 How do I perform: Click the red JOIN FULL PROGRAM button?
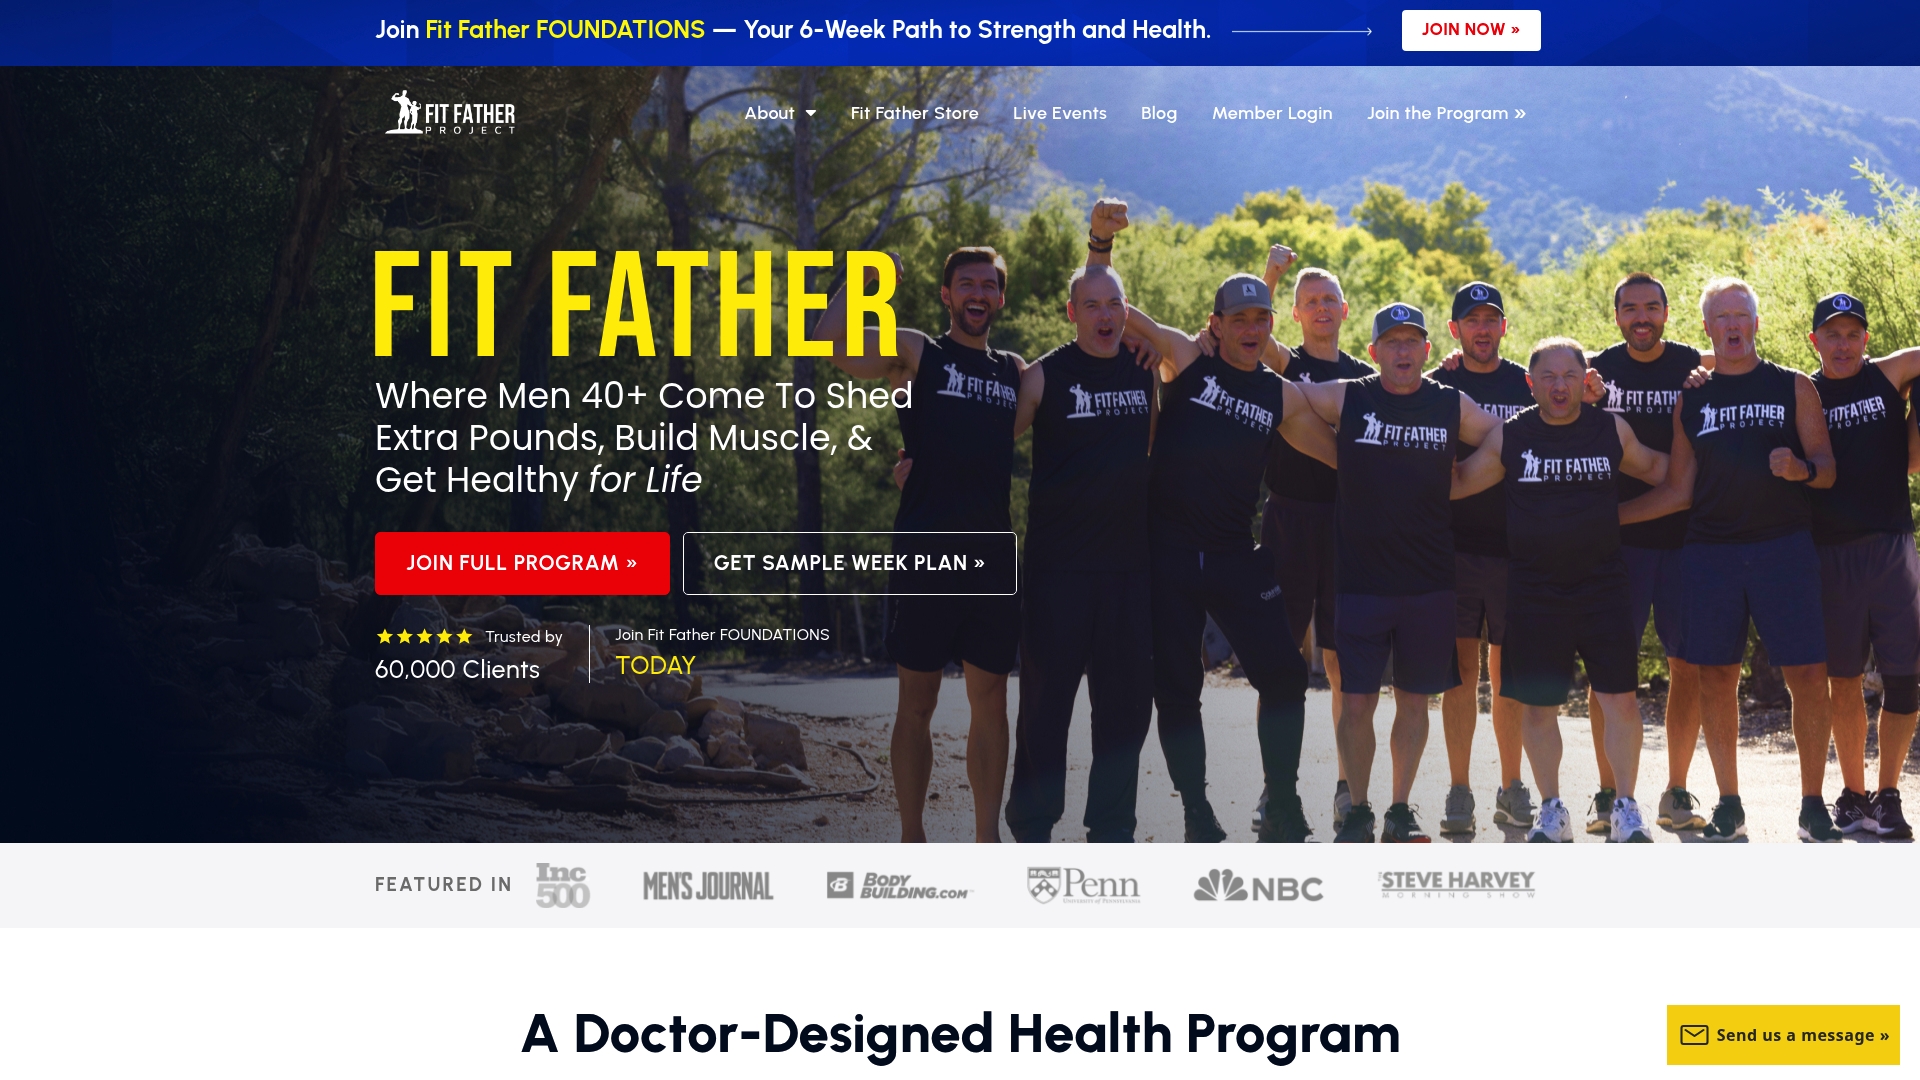point(522,563)
